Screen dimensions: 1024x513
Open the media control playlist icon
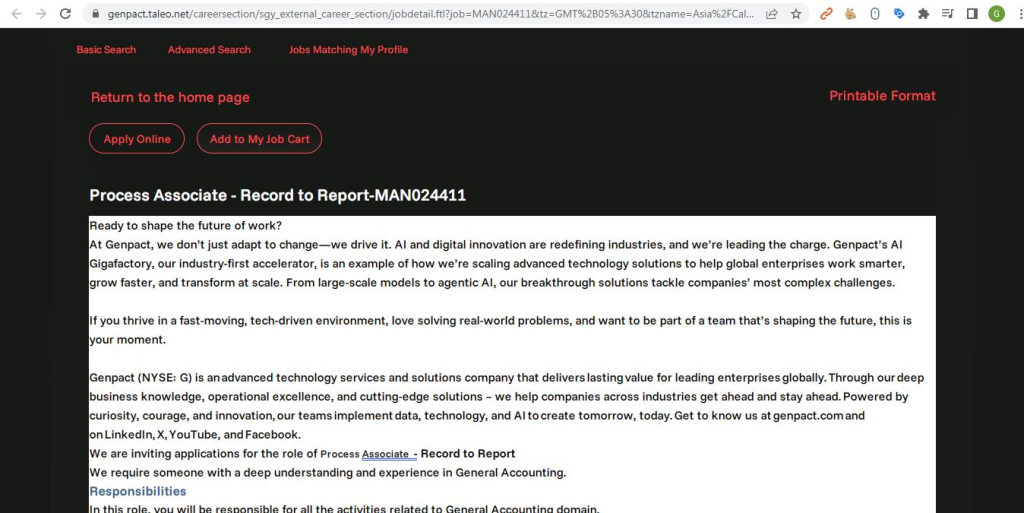[x=948, y=14]
